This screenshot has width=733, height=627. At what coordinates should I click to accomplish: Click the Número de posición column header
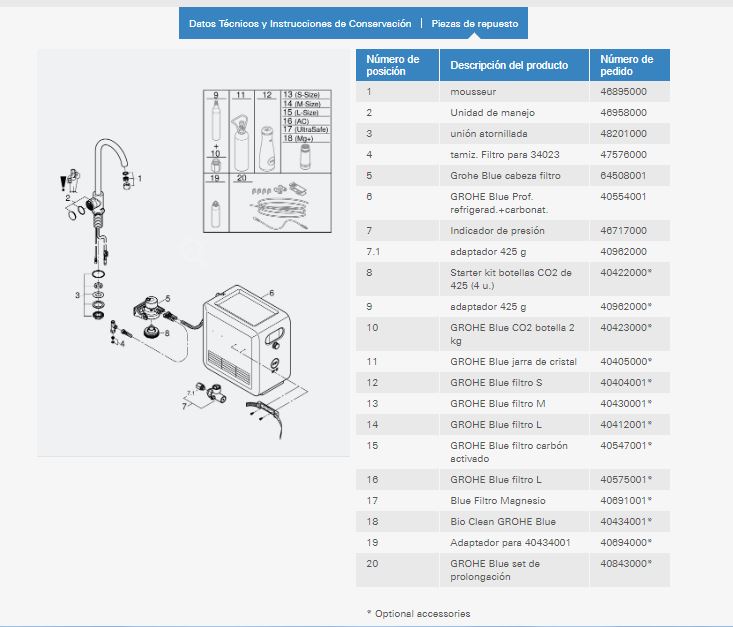click(397, 65)
